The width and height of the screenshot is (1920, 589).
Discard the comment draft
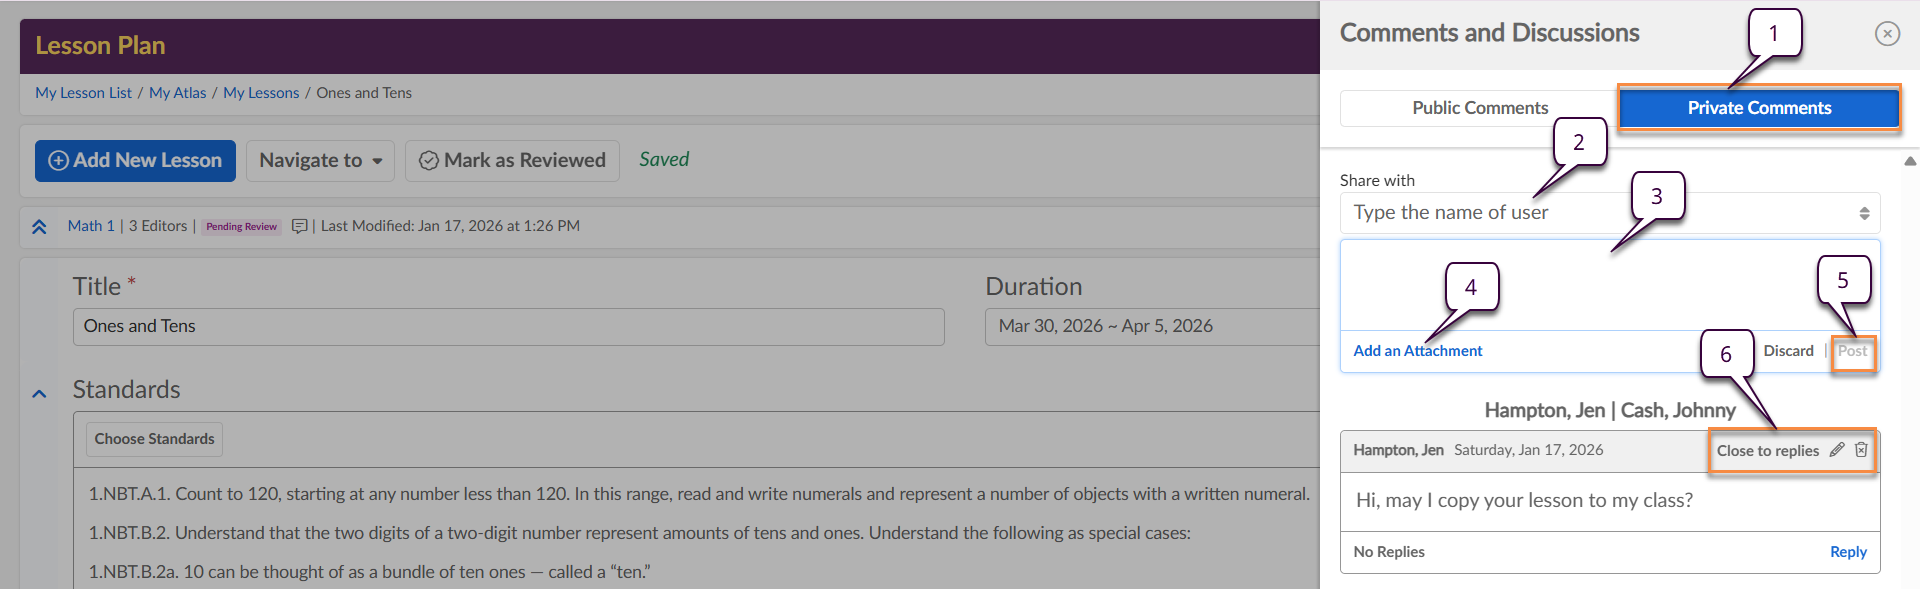1788,351
